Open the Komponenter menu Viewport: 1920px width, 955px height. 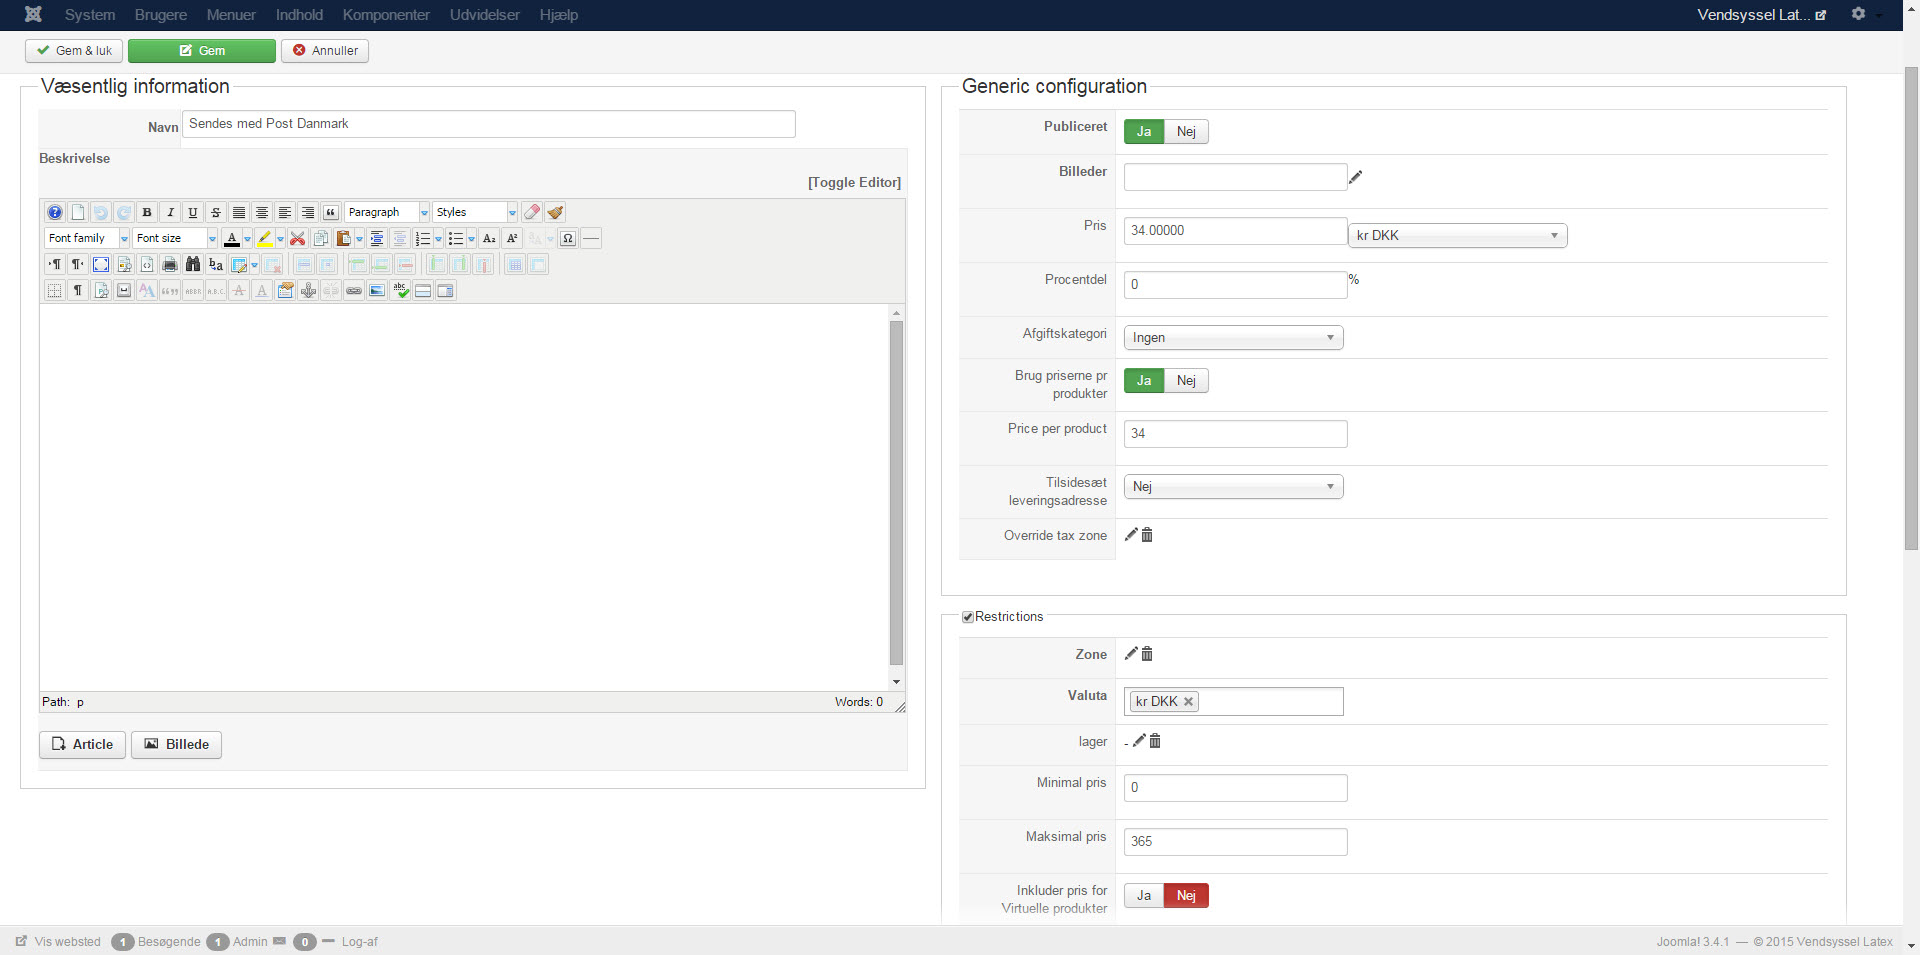click(386, 15)
